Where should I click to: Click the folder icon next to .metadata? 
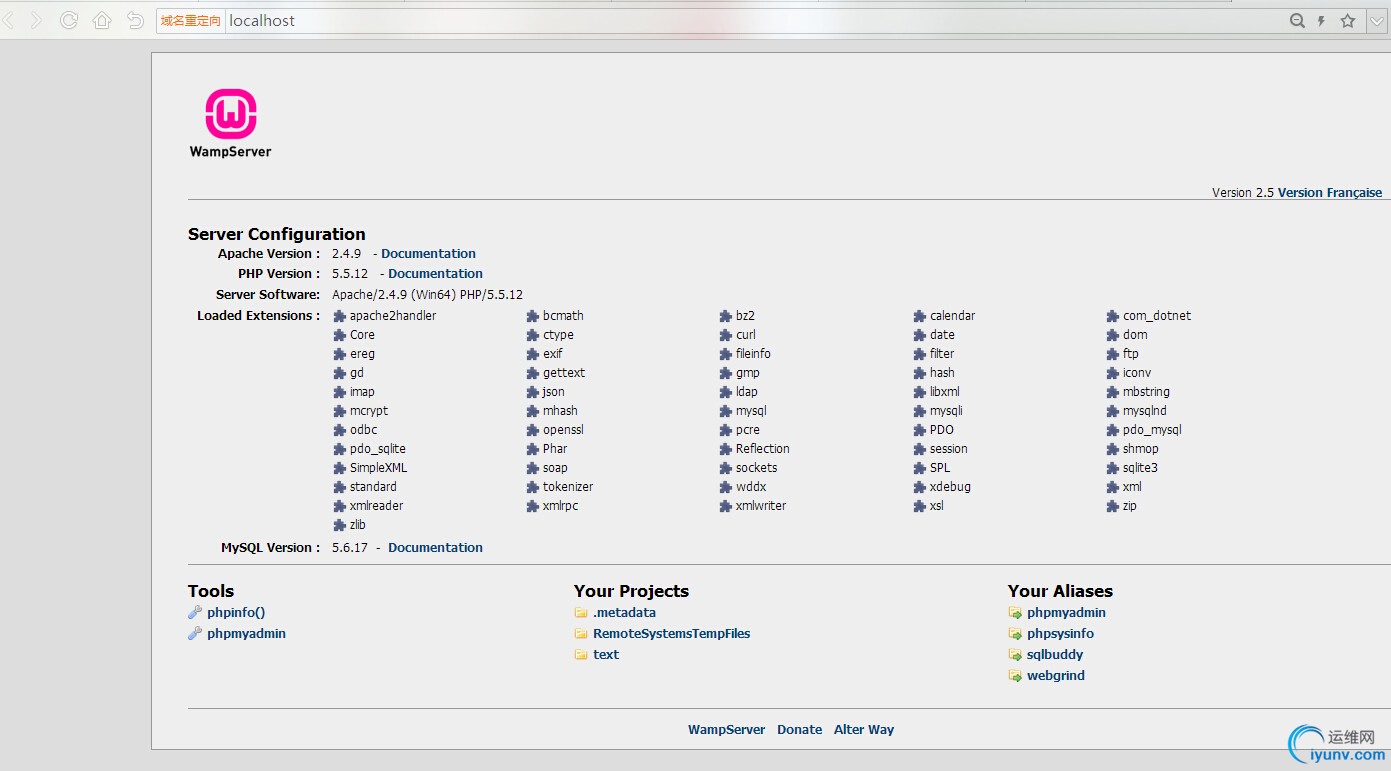pos(581,613)
